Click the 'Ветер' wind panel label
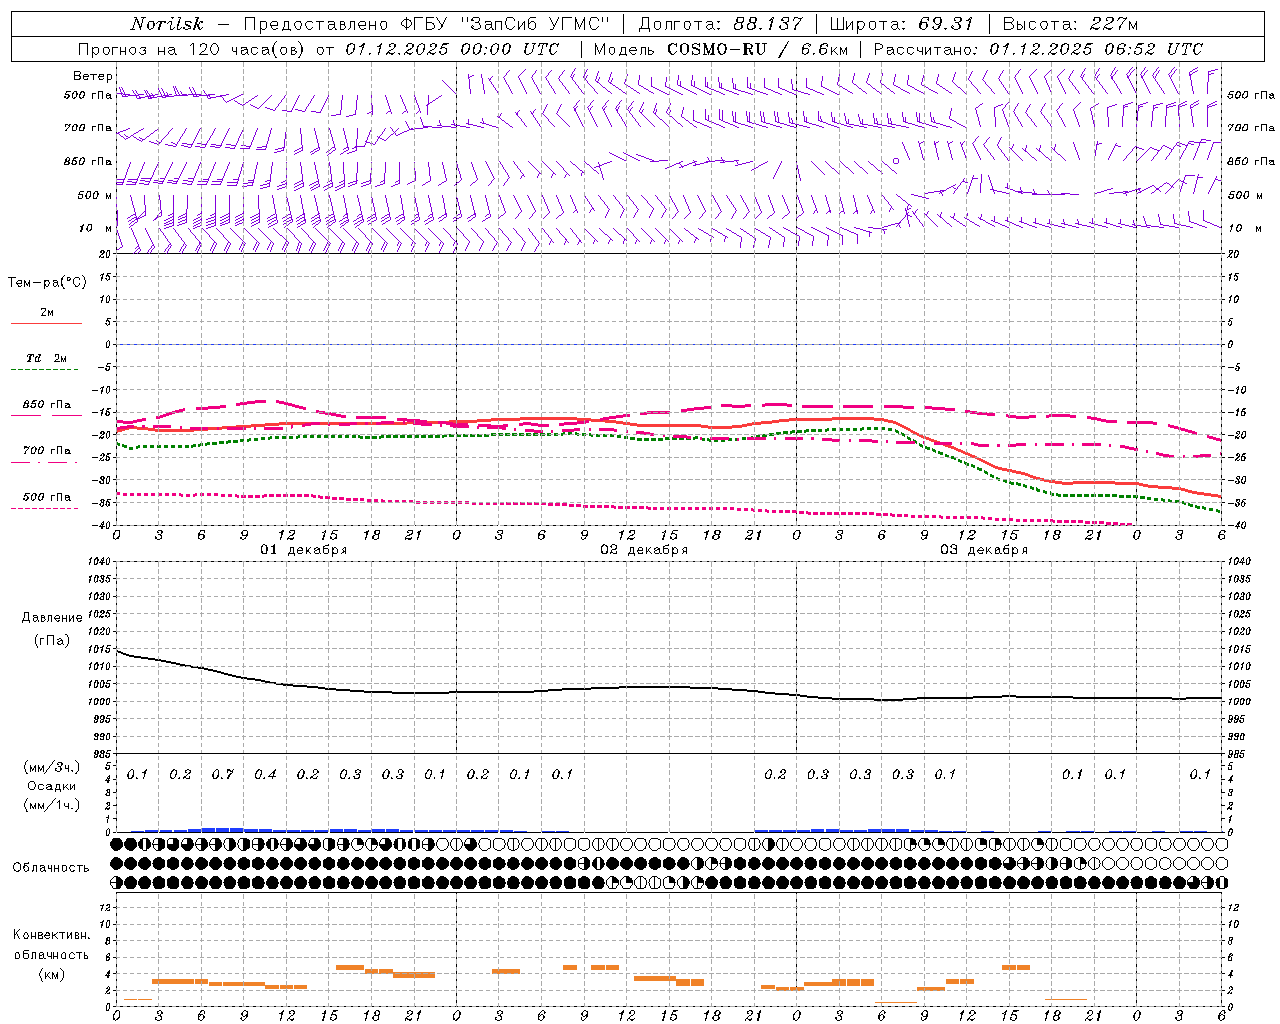The image size is (1280, 1024). [93, 76]
